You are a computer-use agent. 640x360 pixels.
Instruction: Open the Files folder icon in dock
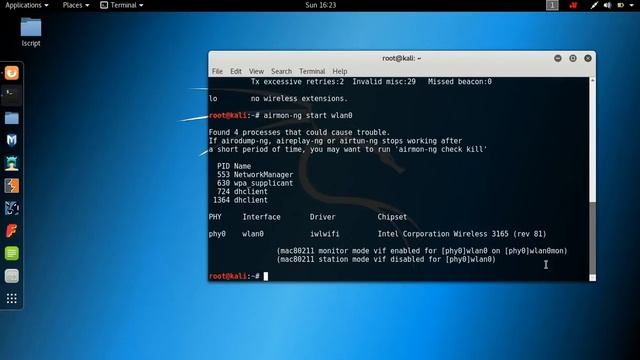[x=11, y=118]
